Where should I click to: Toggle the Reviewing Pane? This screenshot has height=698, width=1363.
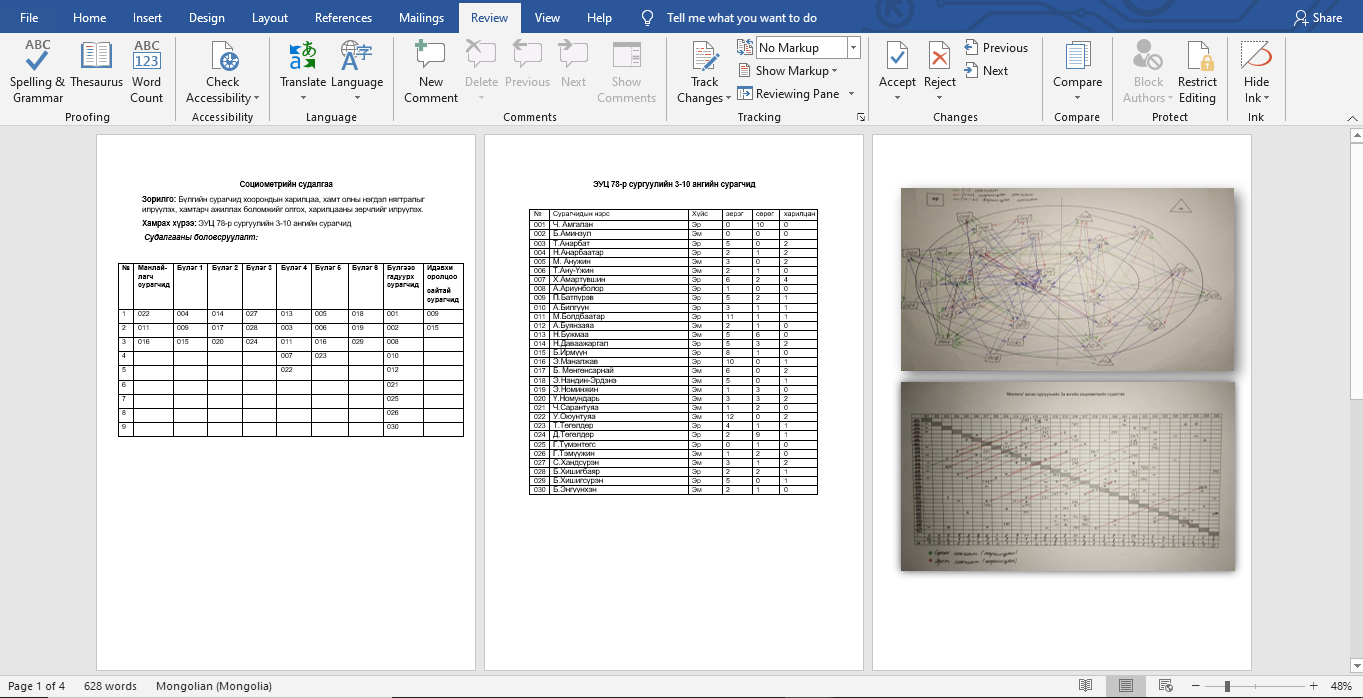(788, 94)
